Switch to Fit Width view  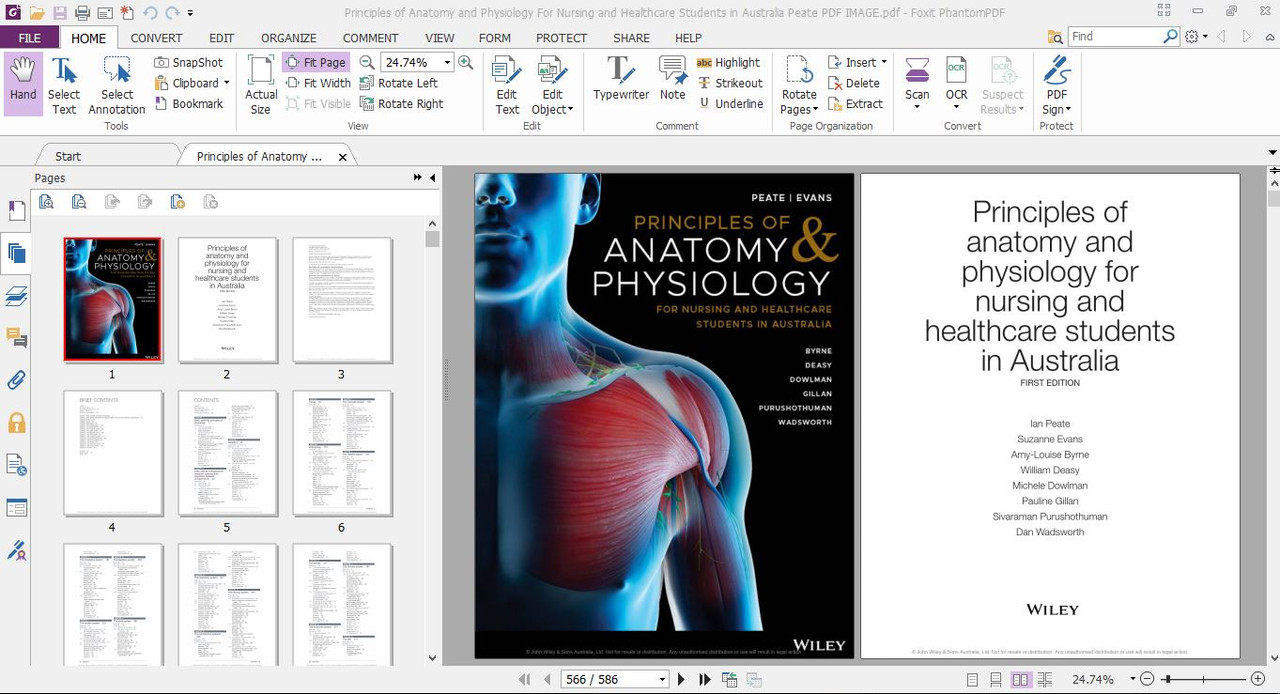tap(318, 83)
